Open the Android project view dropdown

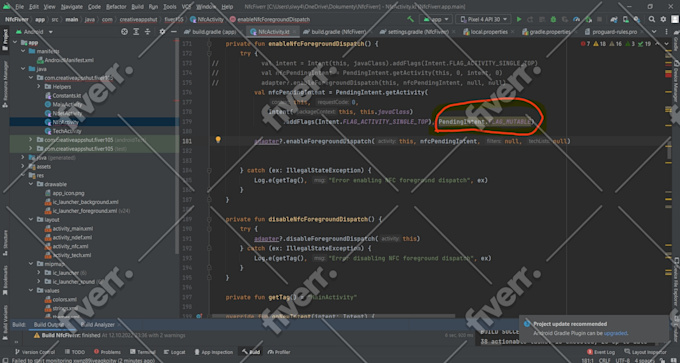pyautogui.click(x=34, y=32)
